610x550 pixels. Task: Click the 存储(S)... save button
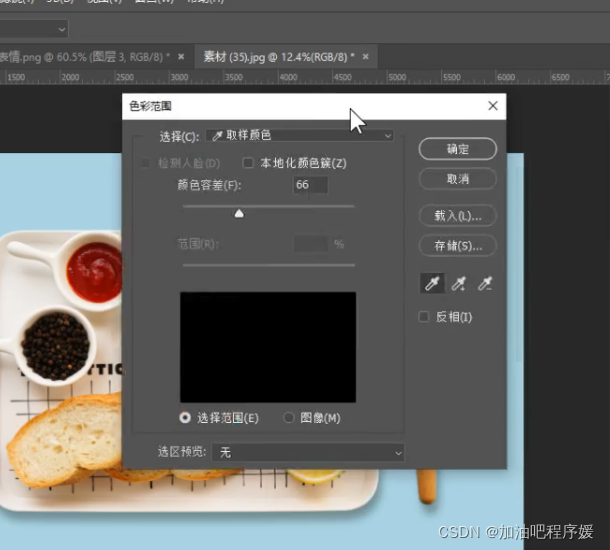pyautogui.click(x=458, y=245)
